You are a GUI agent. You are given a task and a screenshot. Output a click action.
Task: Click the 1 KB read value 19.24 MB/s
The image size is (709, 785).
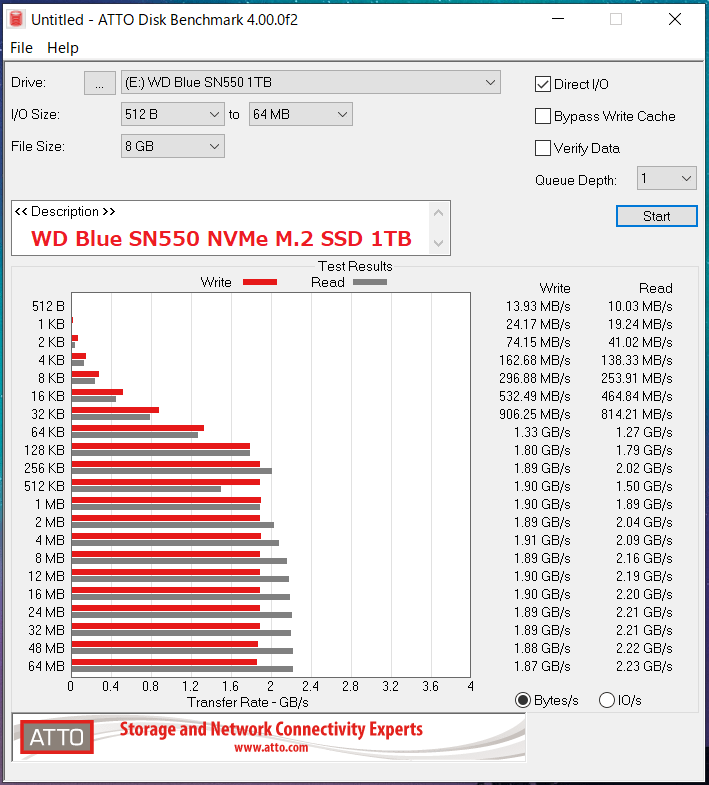coord(640,324)
